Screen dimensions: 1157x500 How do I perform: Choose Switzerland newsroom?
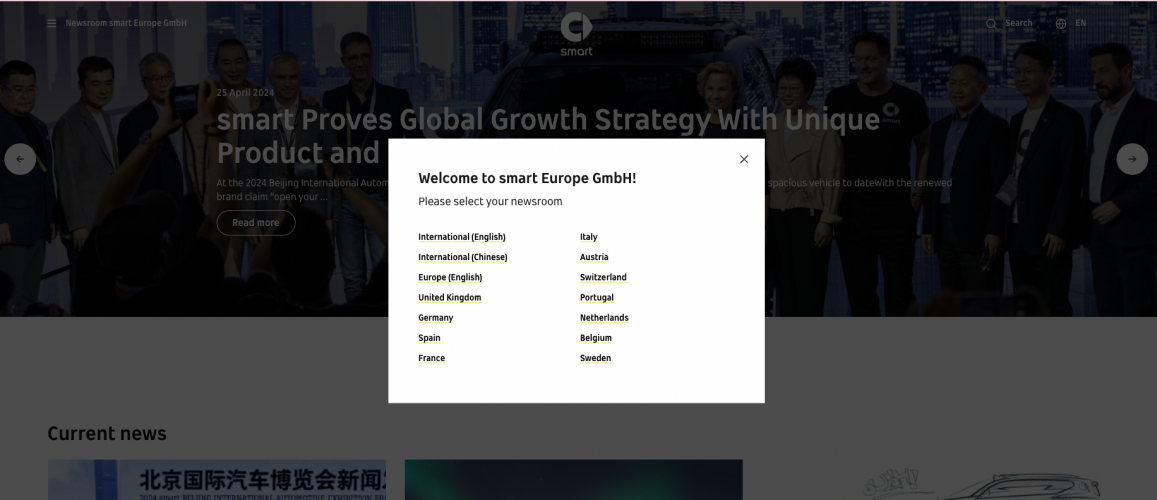[603, 277]
